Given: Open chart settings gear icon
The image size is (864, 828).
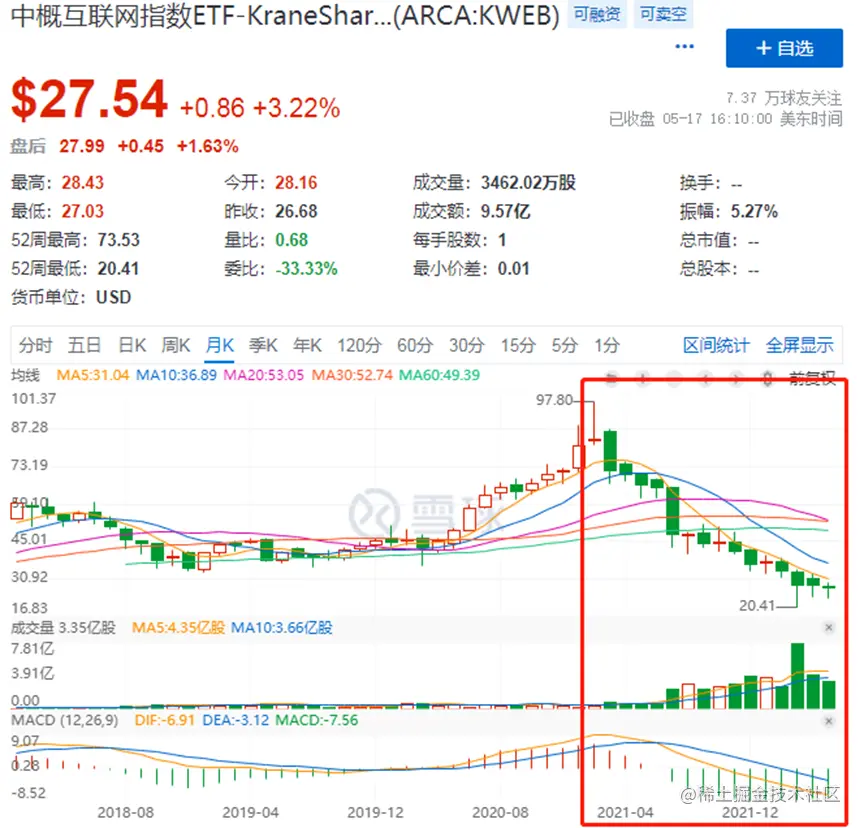Looking at the screenshot, I should pyautogui.click(x=767, y=378).
